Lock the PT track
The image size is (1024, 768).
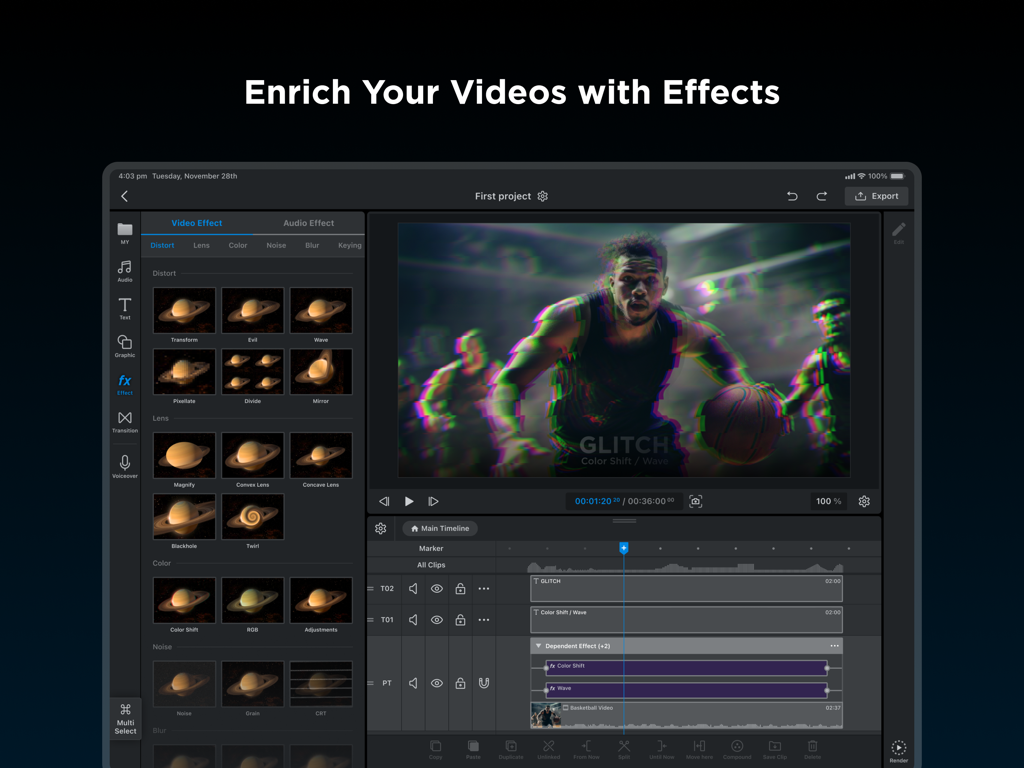click(460, 683)
